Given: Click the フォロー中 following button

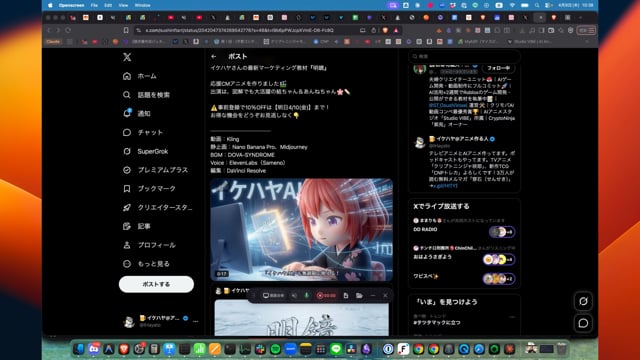Looking at the screenshot, I should (x=498, y=68).
